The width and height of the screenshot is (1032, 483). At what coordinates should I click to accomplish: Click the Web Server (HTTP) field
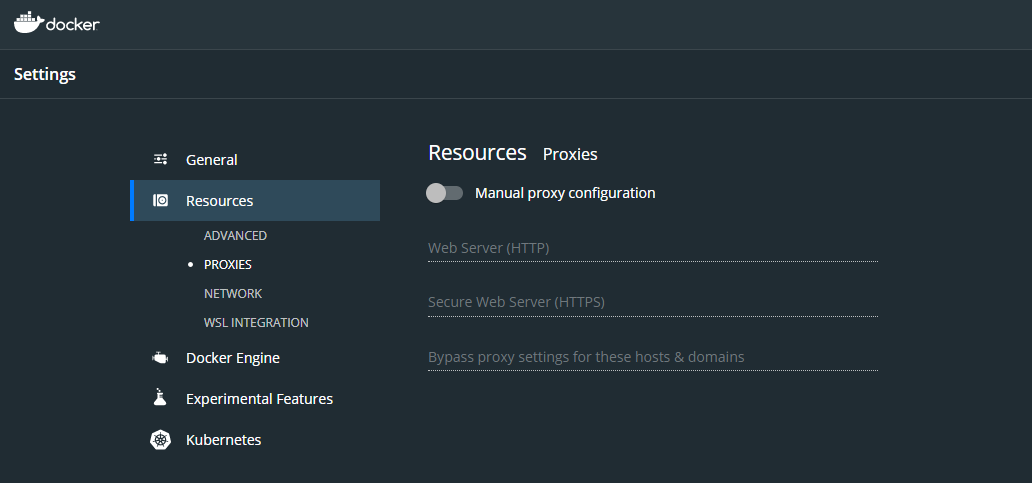point(653,249)
